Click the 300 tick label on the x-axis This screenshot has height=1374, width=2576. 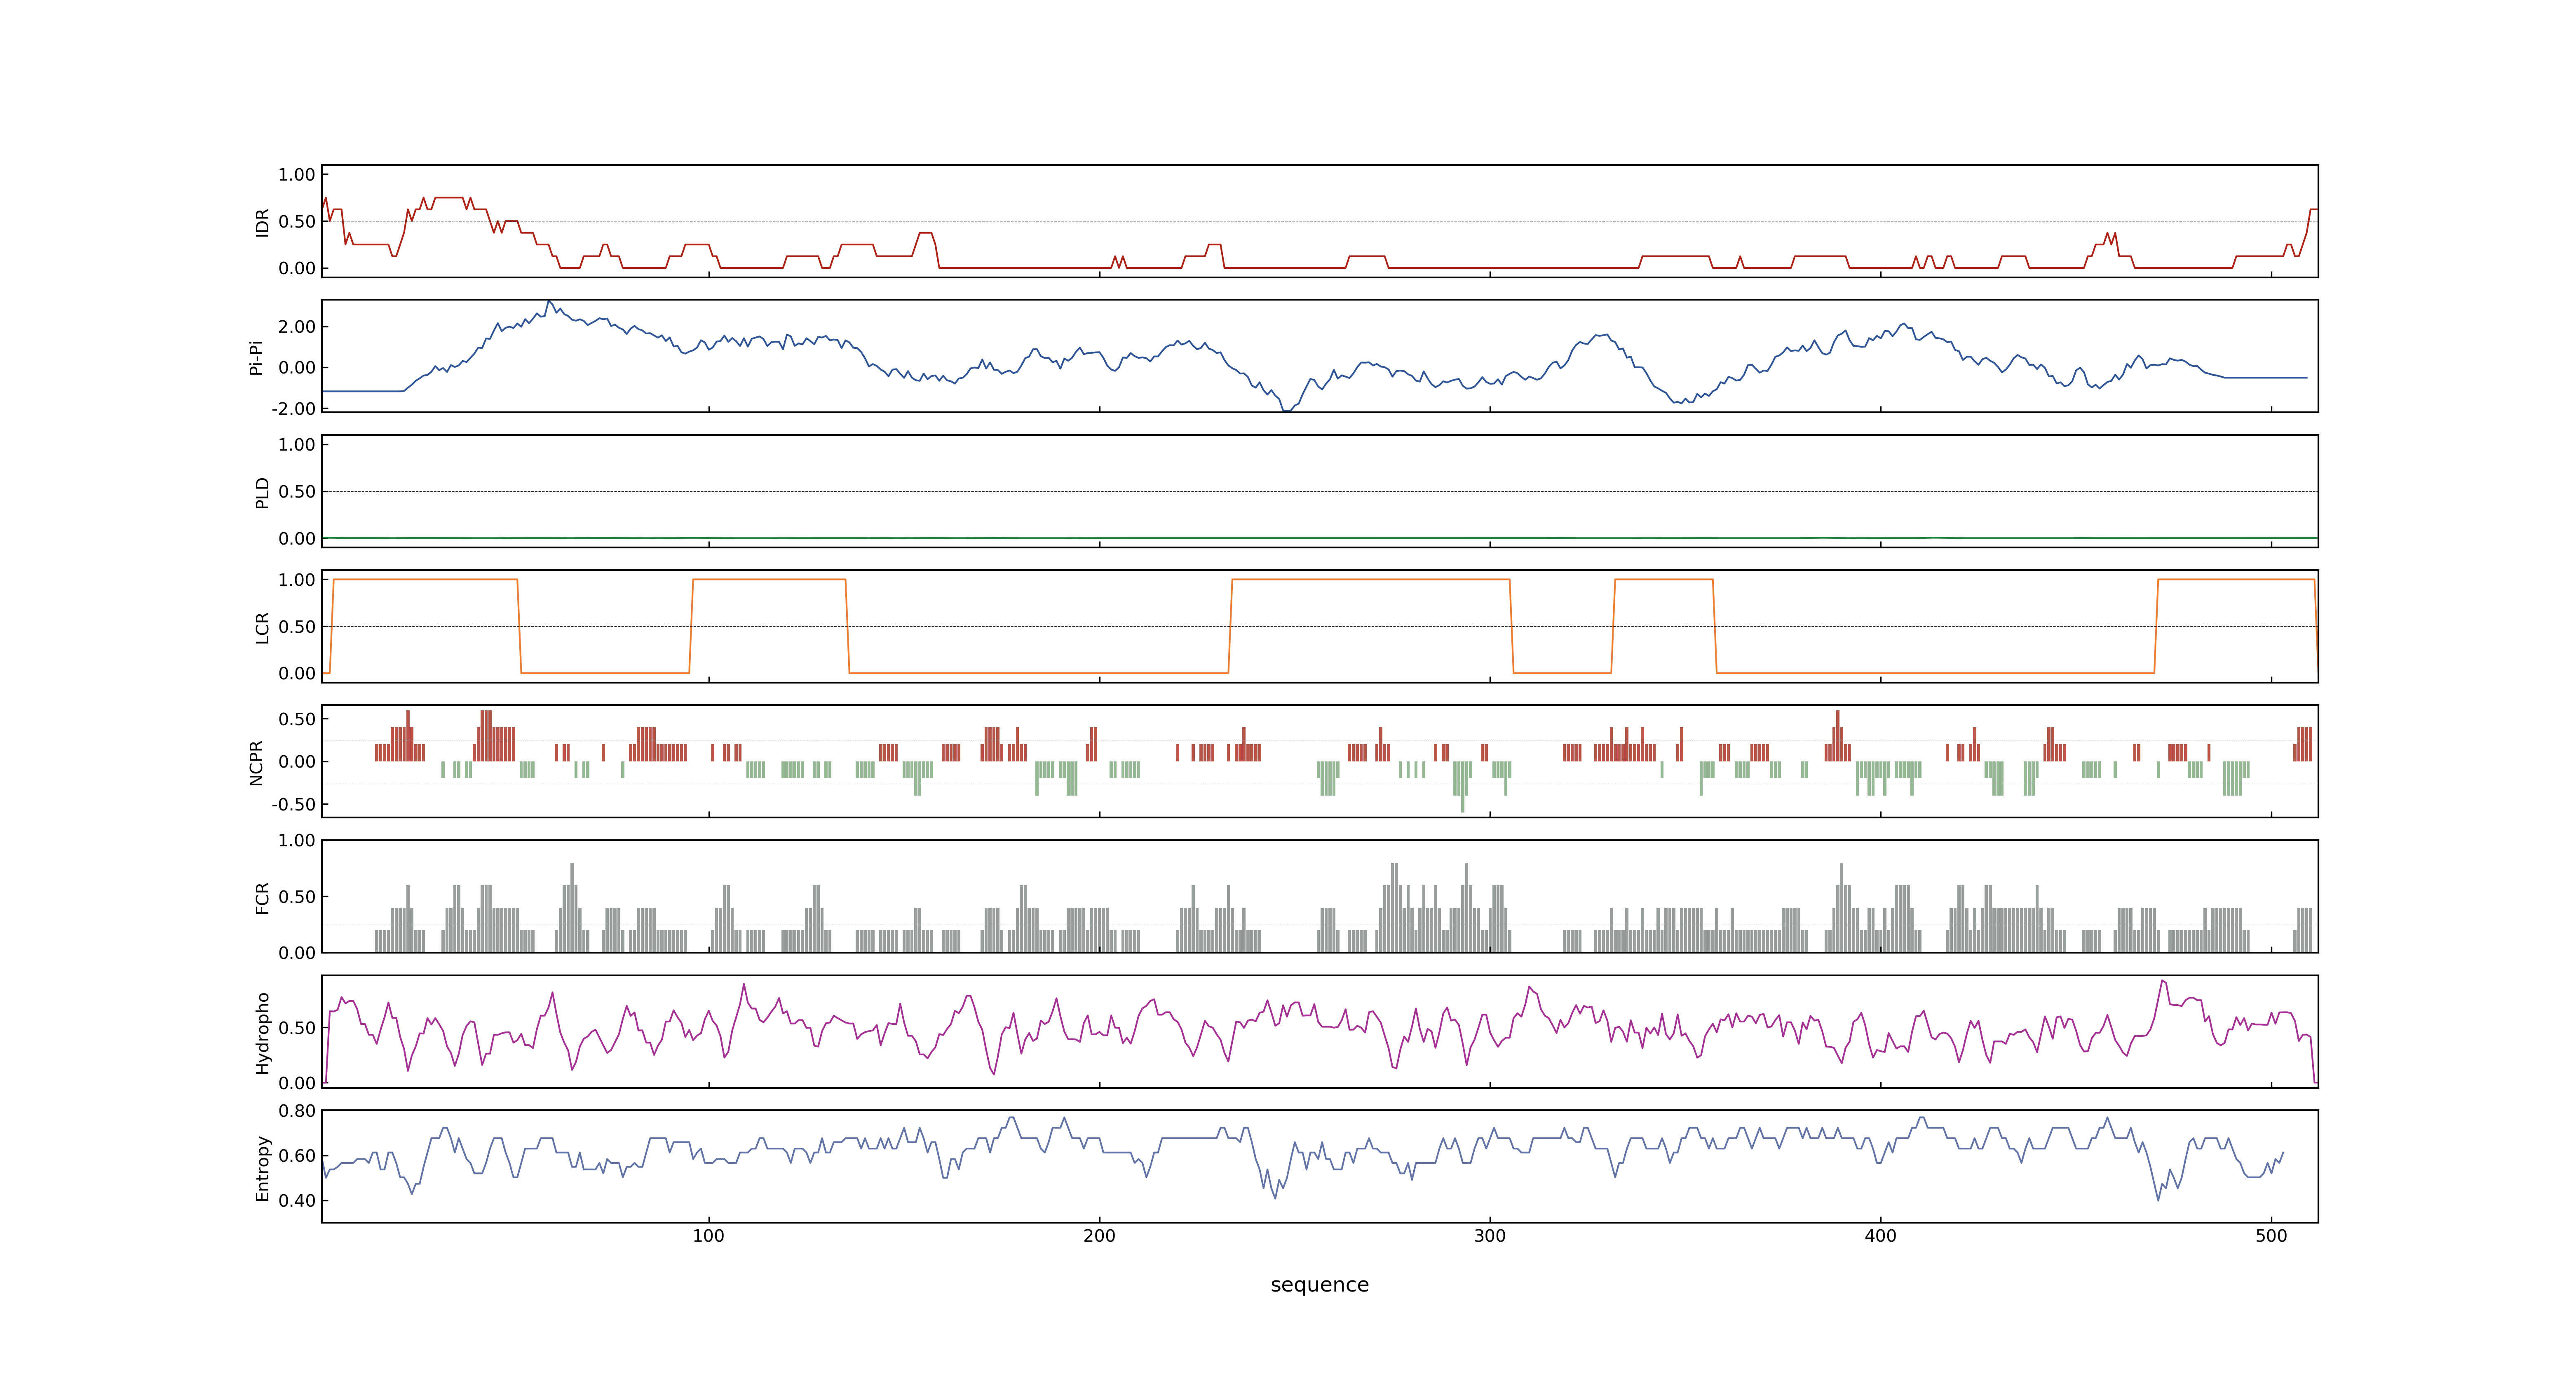tap(1490, 1236)
